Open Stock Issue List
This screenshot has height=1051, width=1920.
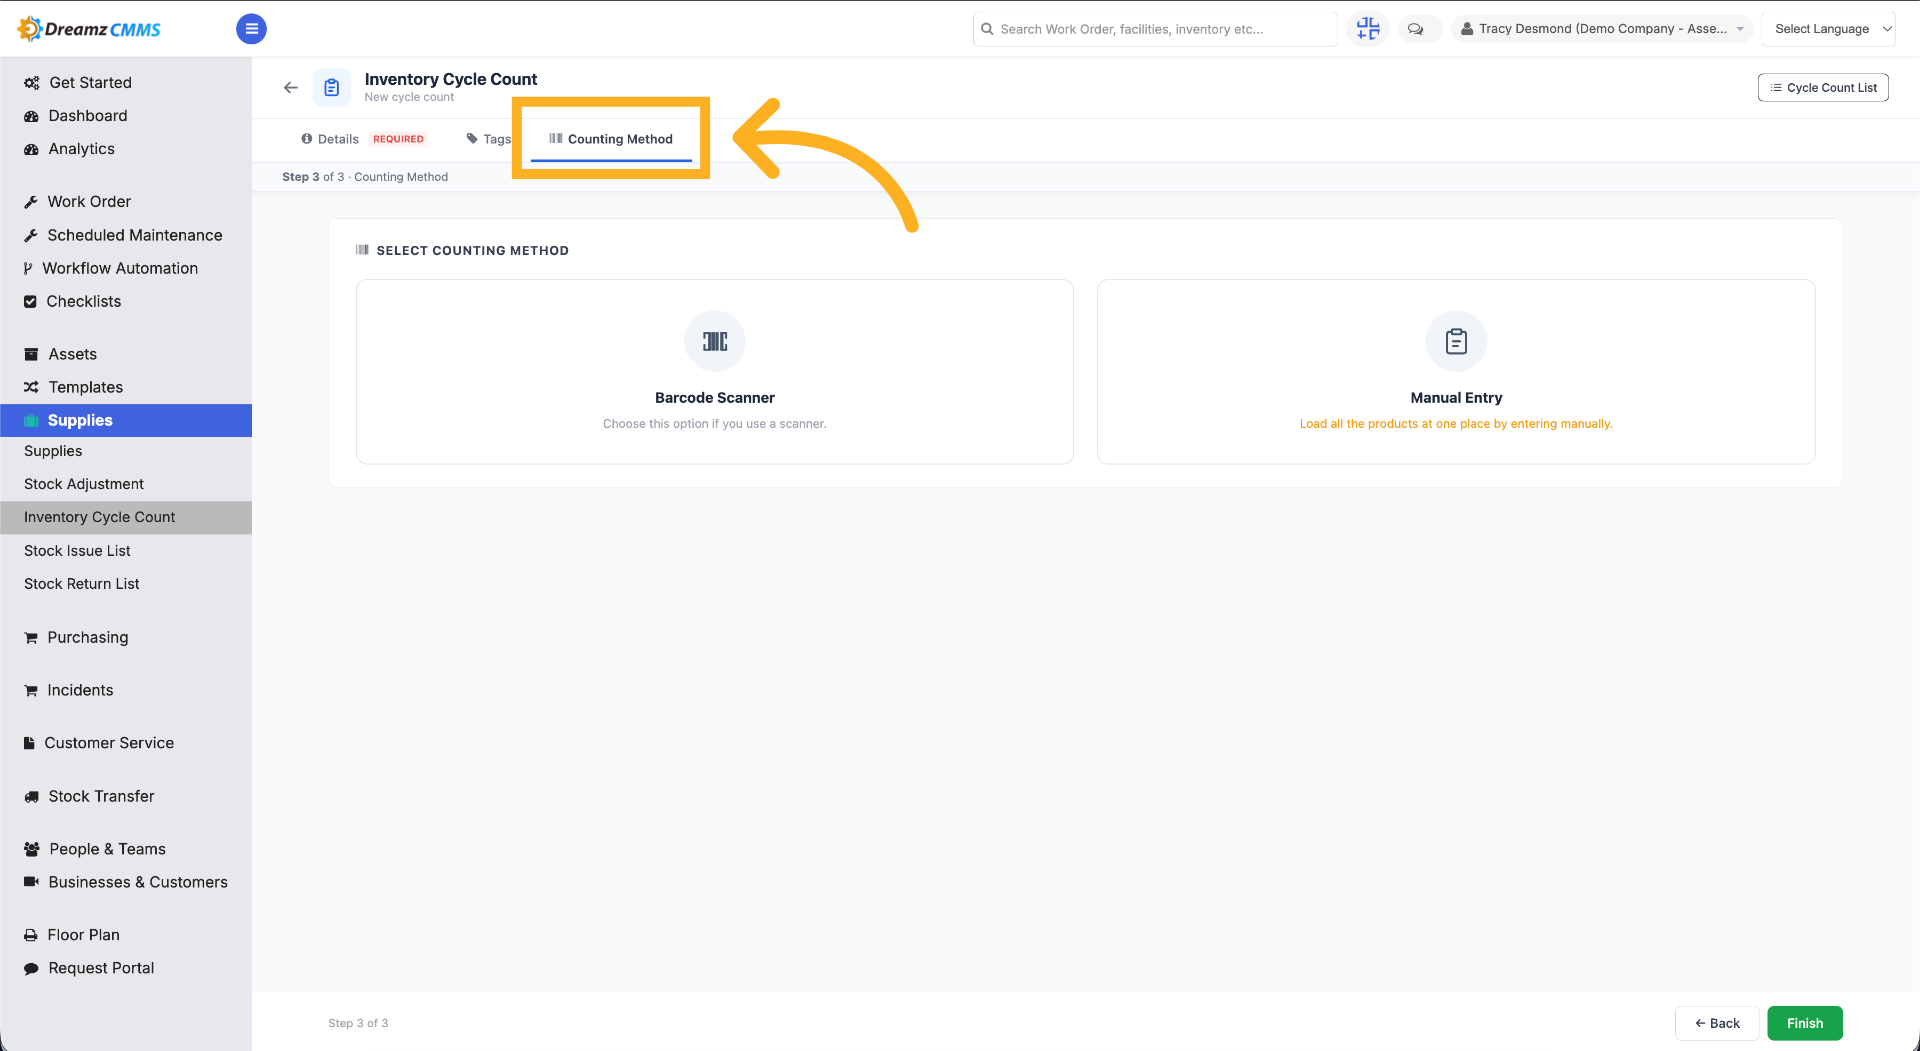coord(126,551)
